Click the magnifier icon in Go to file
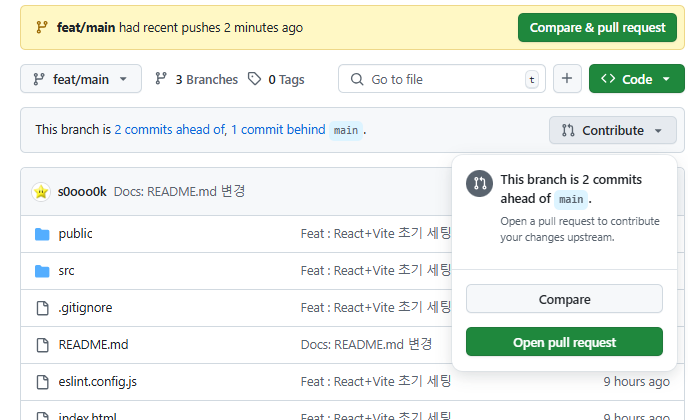 tap(357, 79)
